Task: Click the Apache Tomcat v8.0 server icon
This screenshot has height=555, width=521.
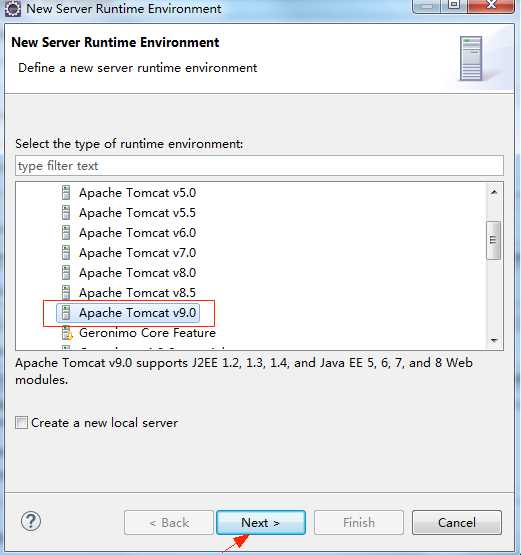Action: (66, 273)
